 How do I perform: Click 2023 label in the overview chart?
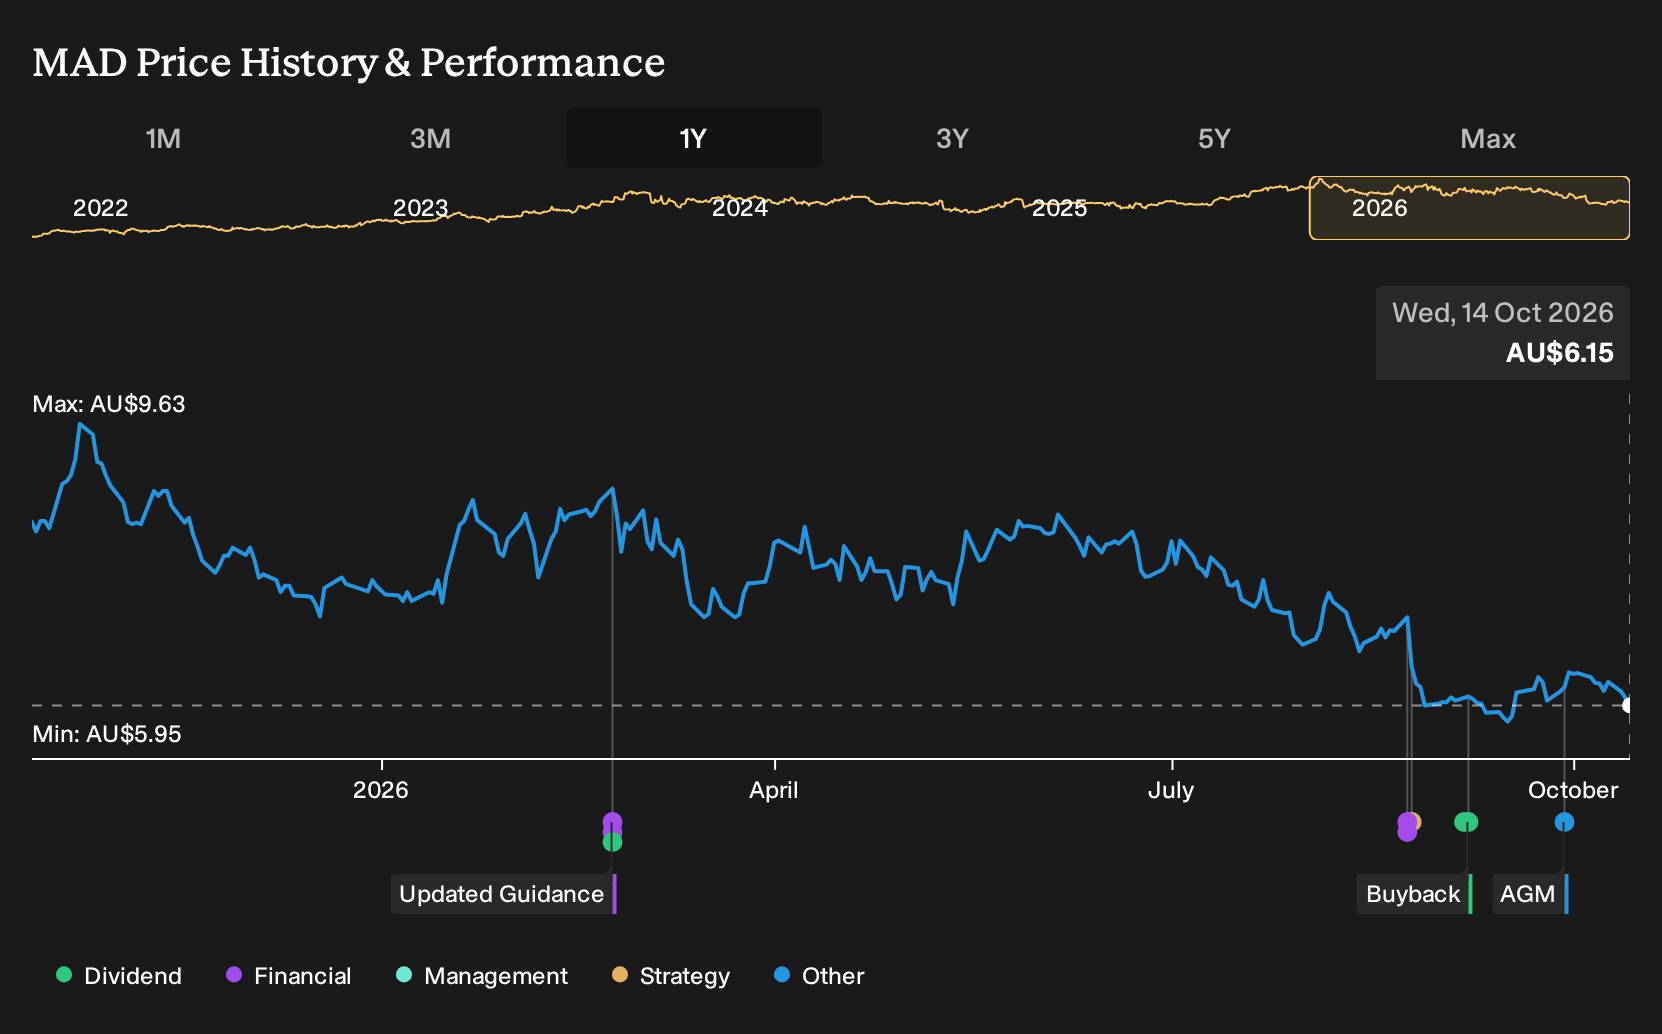[420, 208]
